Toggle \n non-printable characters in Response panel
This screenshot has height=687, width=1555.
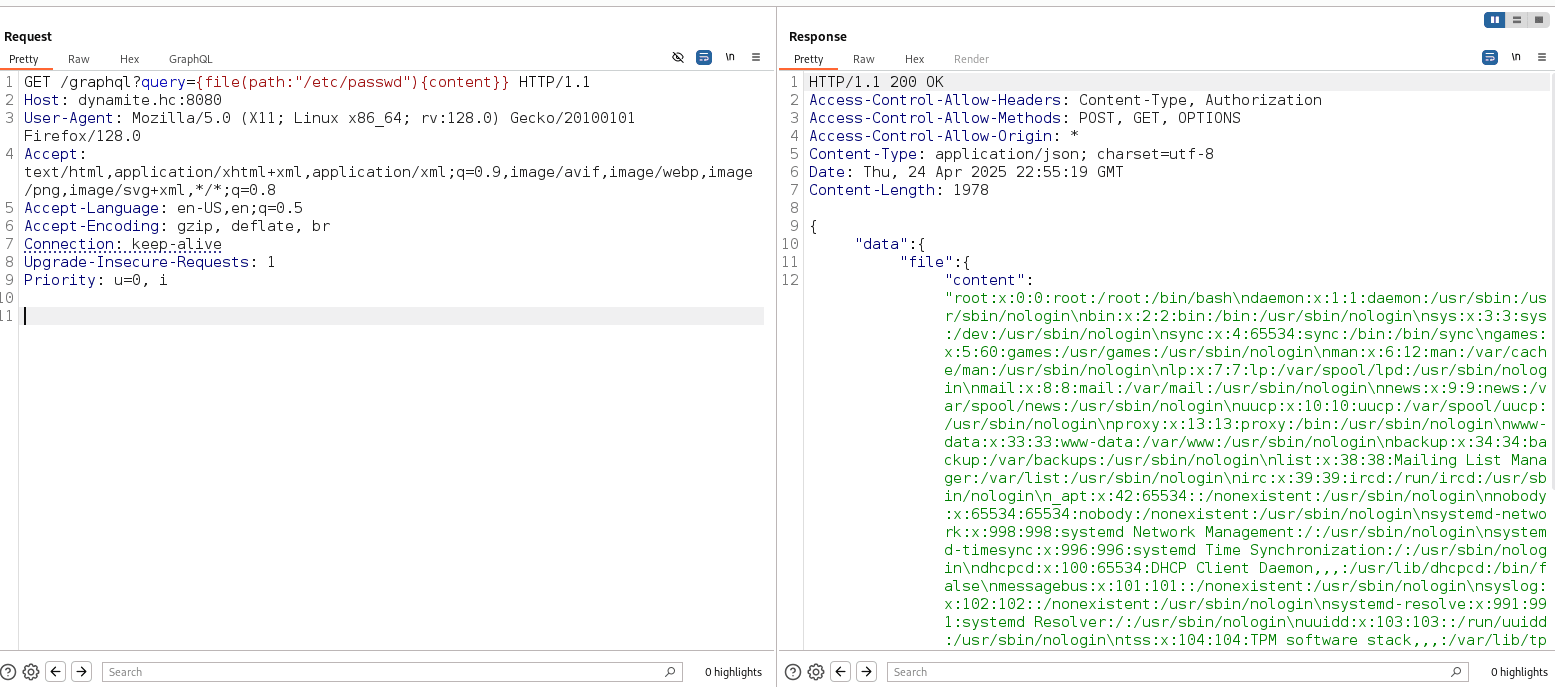[x=1516, y=58]
